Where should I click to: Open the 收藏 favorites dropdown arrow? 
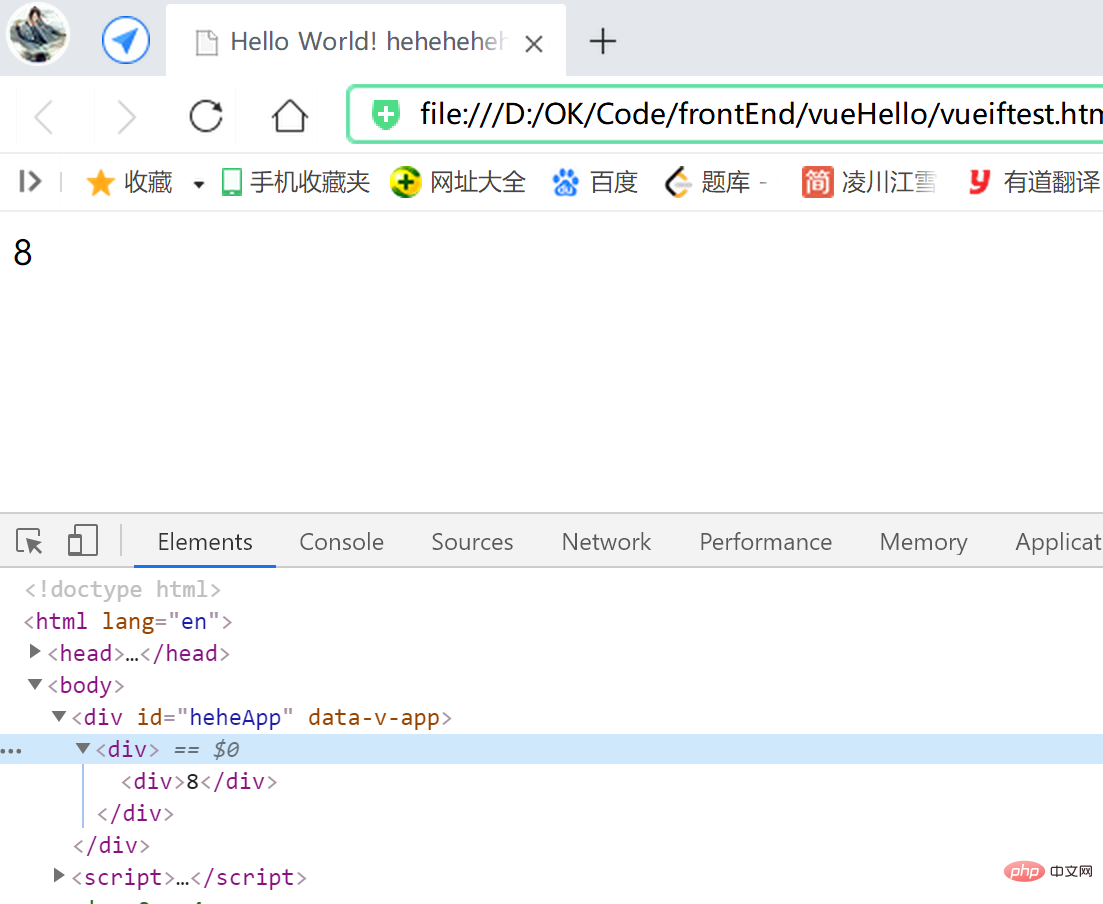click(x=198, y=184)
